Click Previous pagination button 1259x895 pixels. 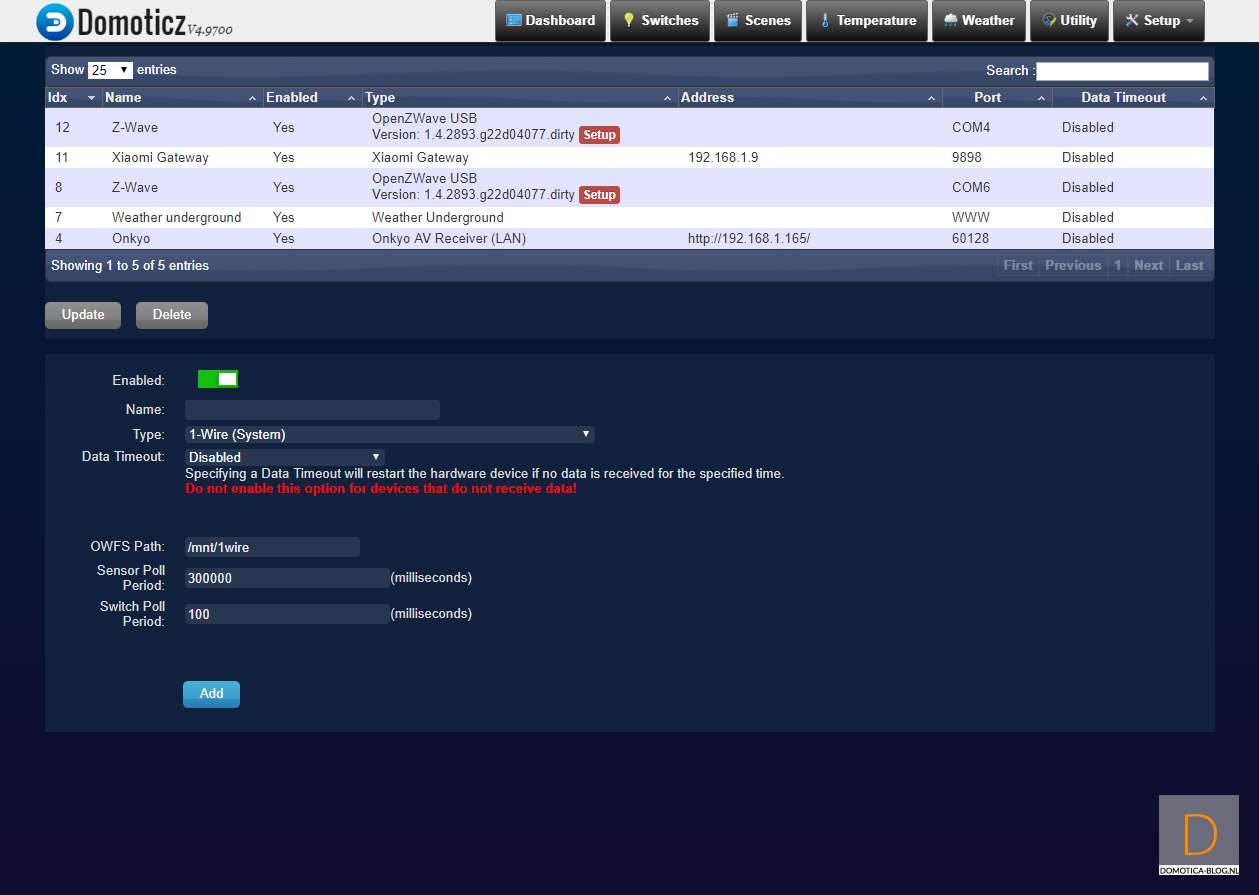(1073, 265)
